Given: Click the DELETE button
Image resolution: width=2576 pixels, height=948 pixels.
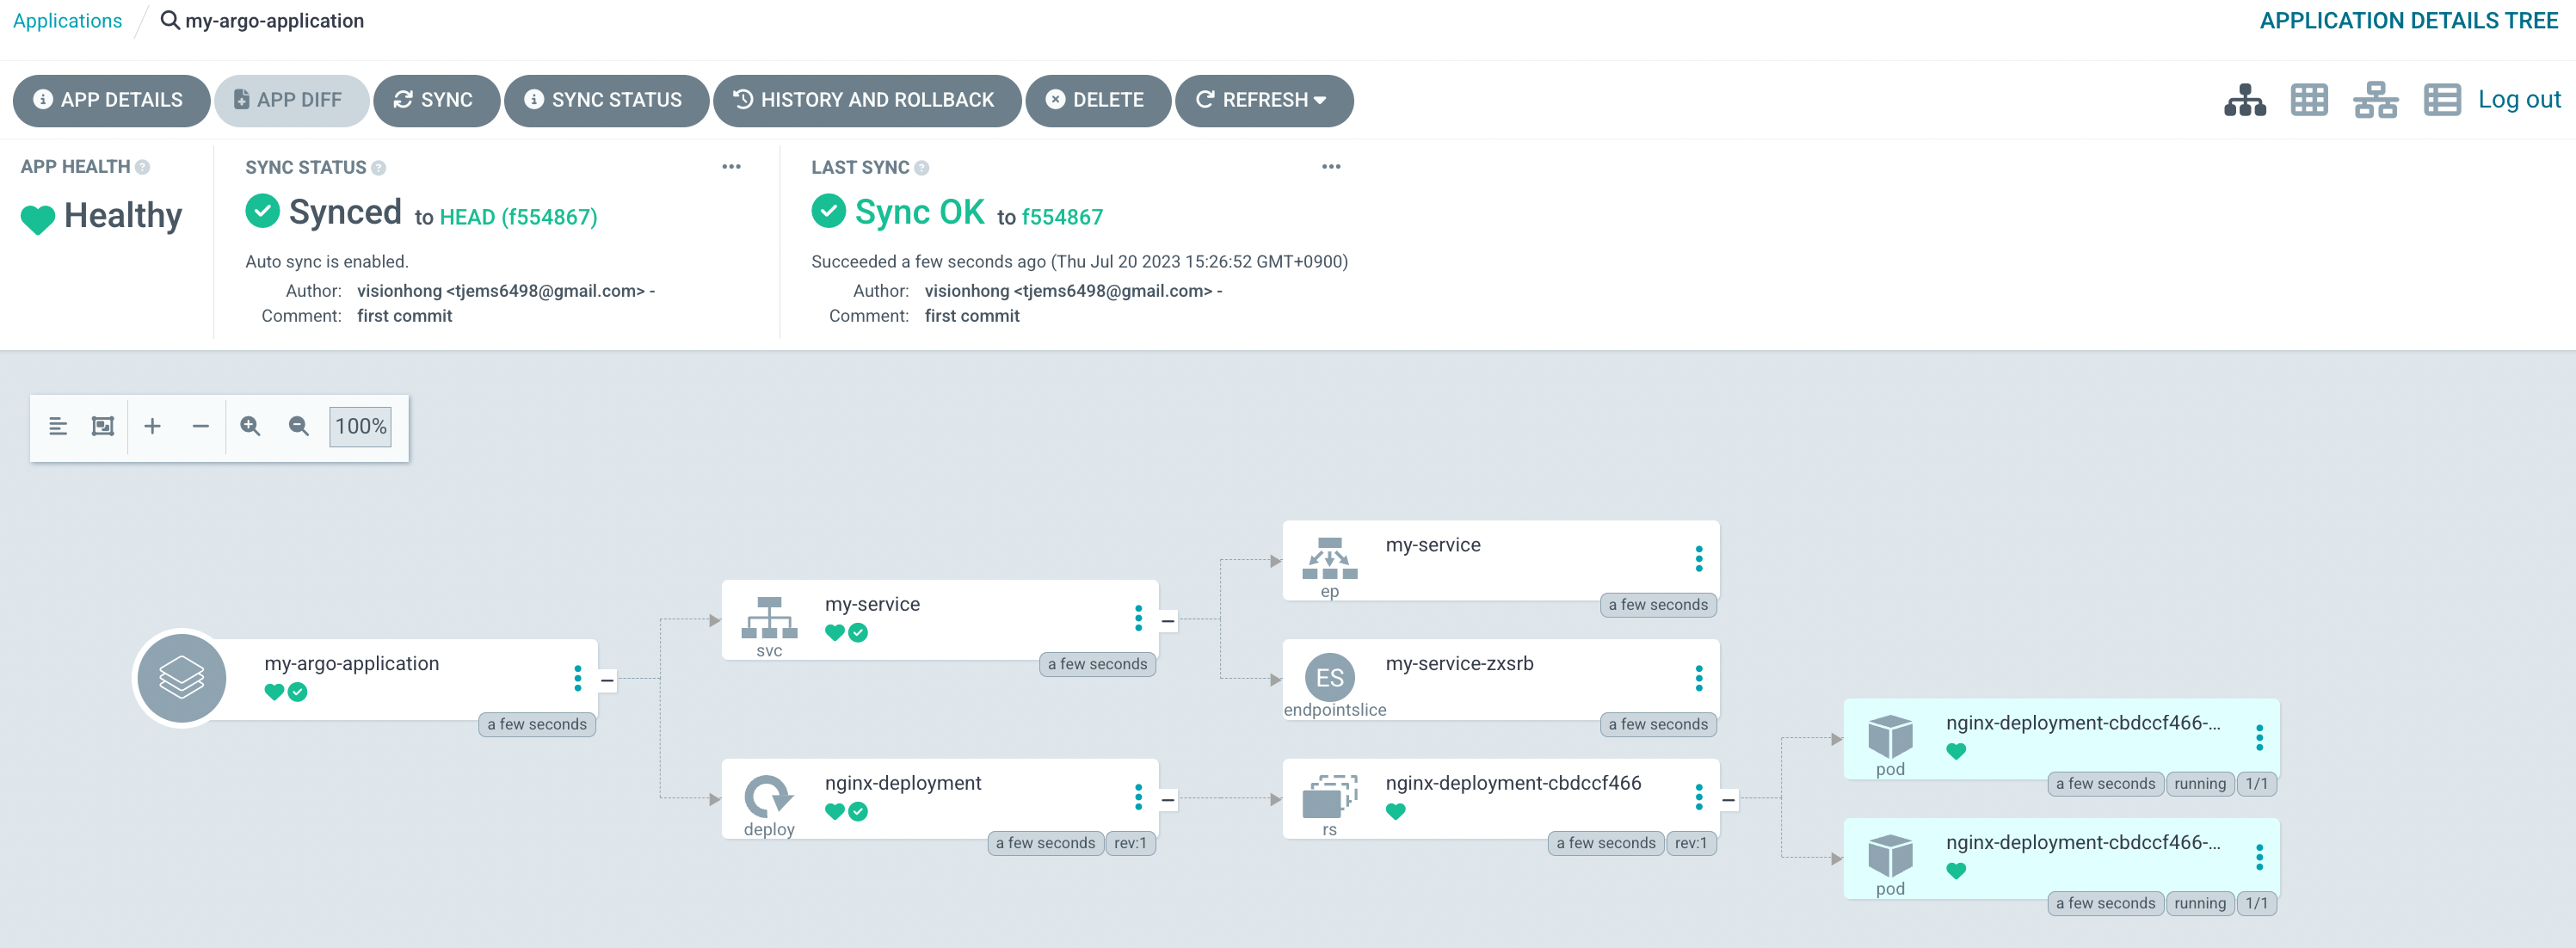Looking at the screenshot, I should [1098, 100].
